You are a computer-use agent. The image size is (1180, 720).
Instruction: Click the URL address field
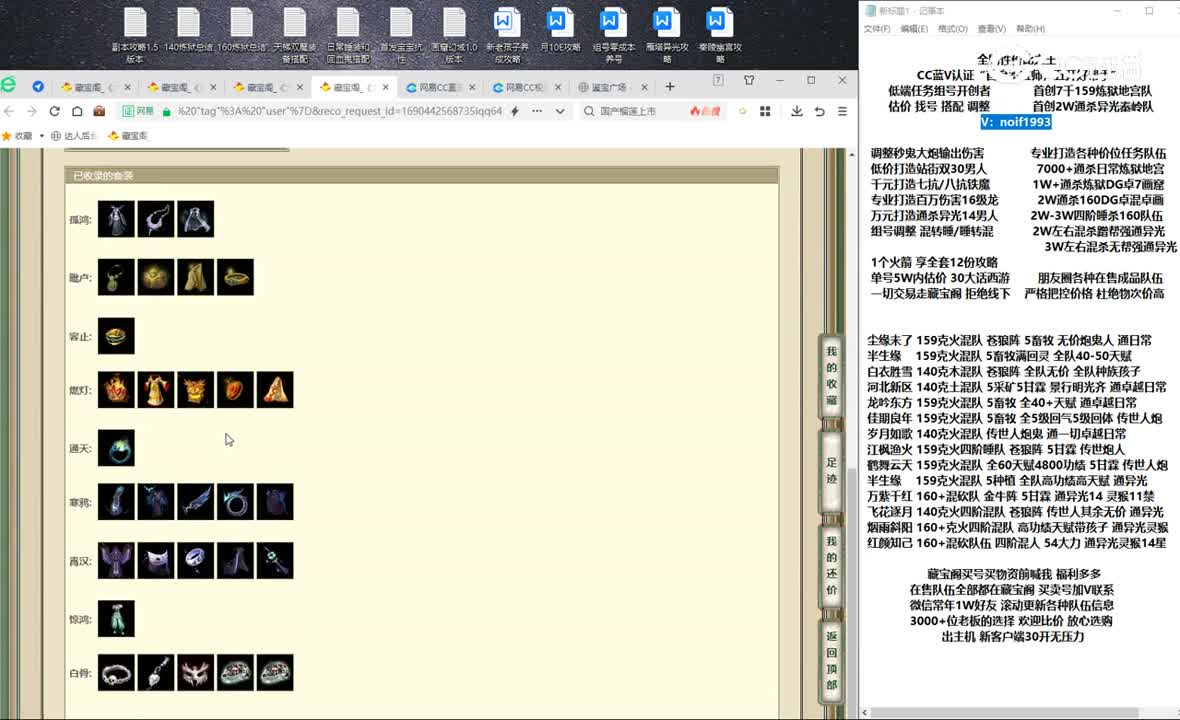340,111
